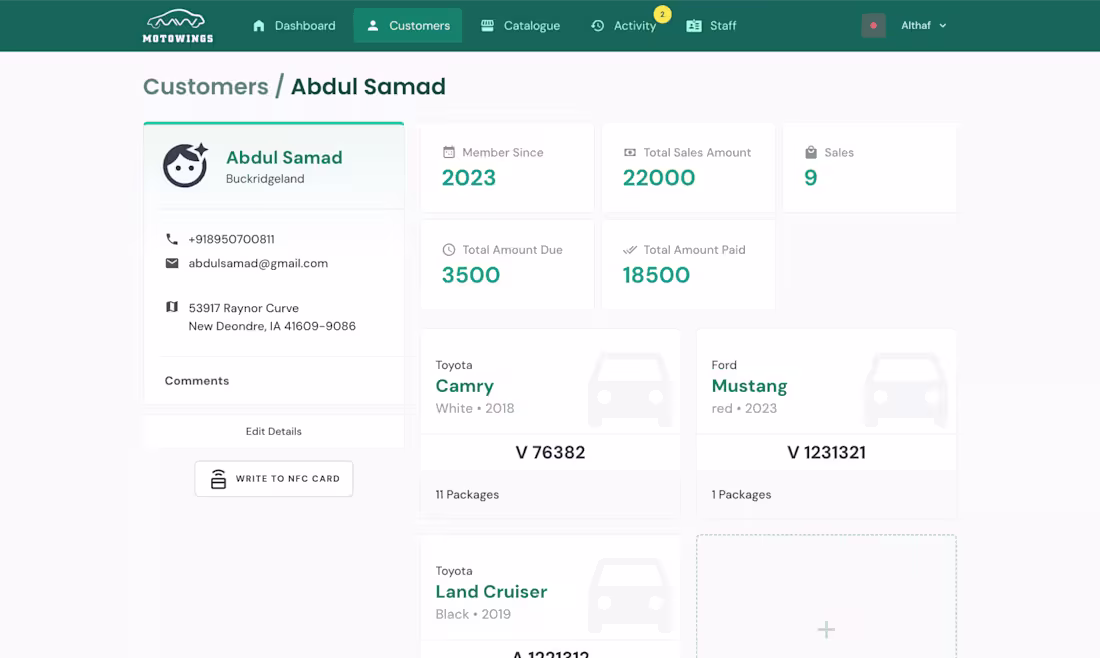Go back via Customers breadcrumb link
This screenshot has height=658, width=1100.
coord(206,86)
